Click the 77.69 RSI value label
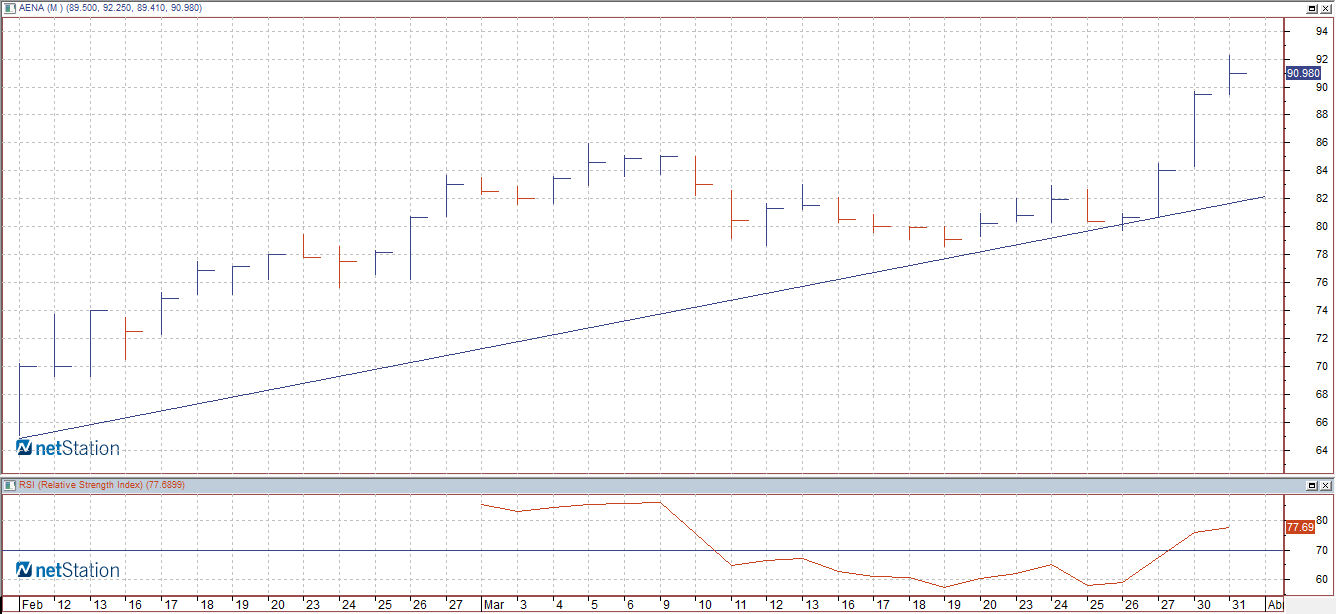Viewport: 1336px width, 614px height. point(1300,527)
